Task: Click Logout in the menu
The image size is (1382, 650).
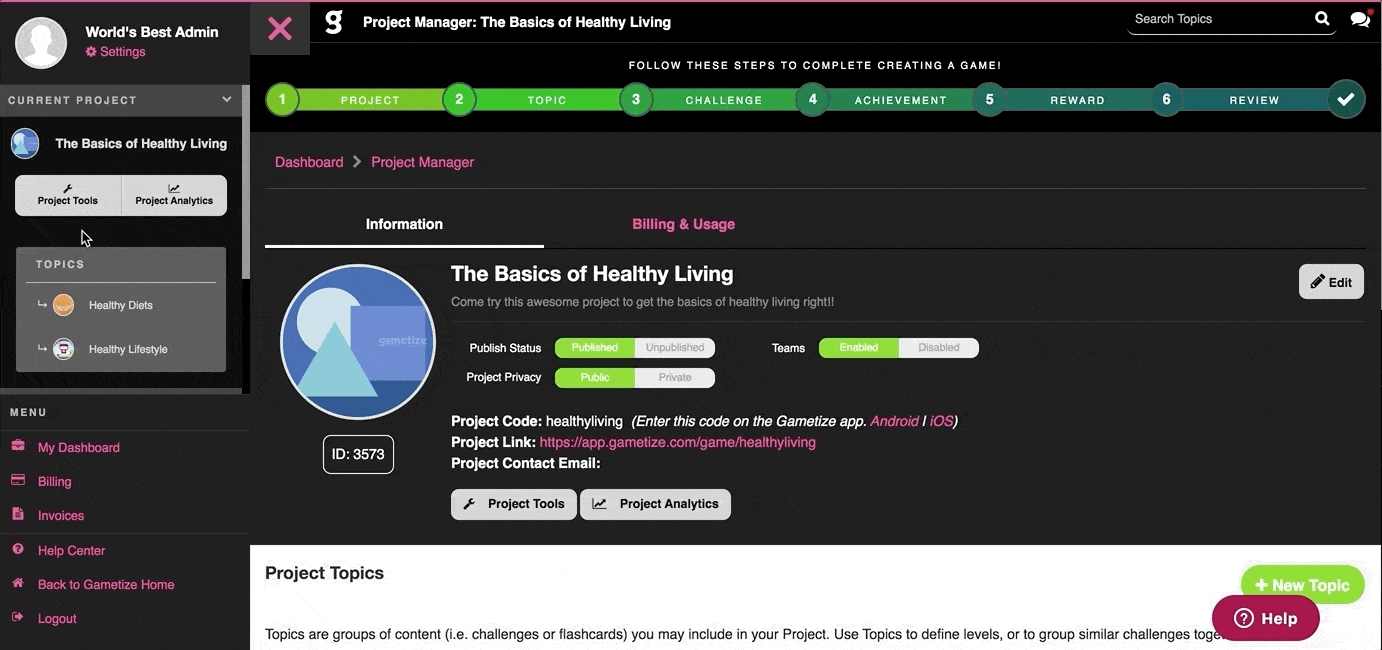Action: point(57,618)
